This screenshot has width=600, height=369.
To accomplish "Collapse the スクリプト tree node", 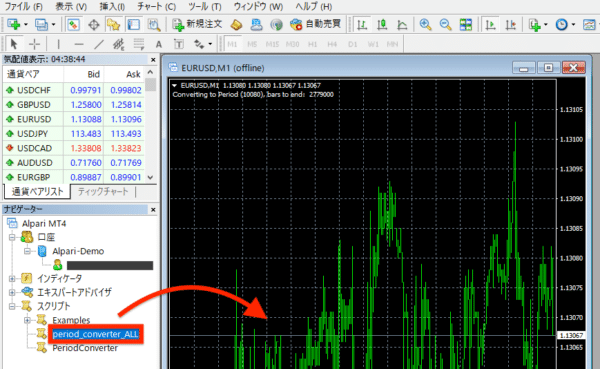I will pyautogui.click(x=12, y=306).
